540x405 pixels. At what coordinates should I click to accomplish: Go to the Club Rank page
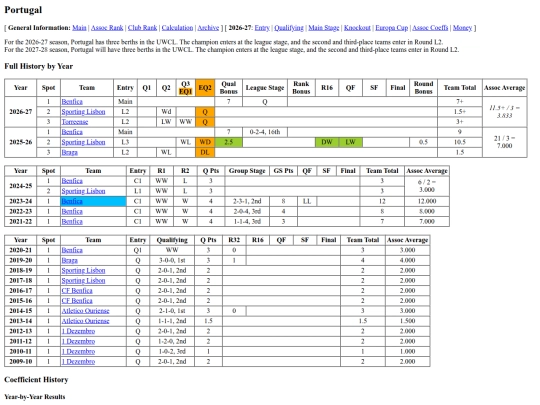click(x=142, y=28)
